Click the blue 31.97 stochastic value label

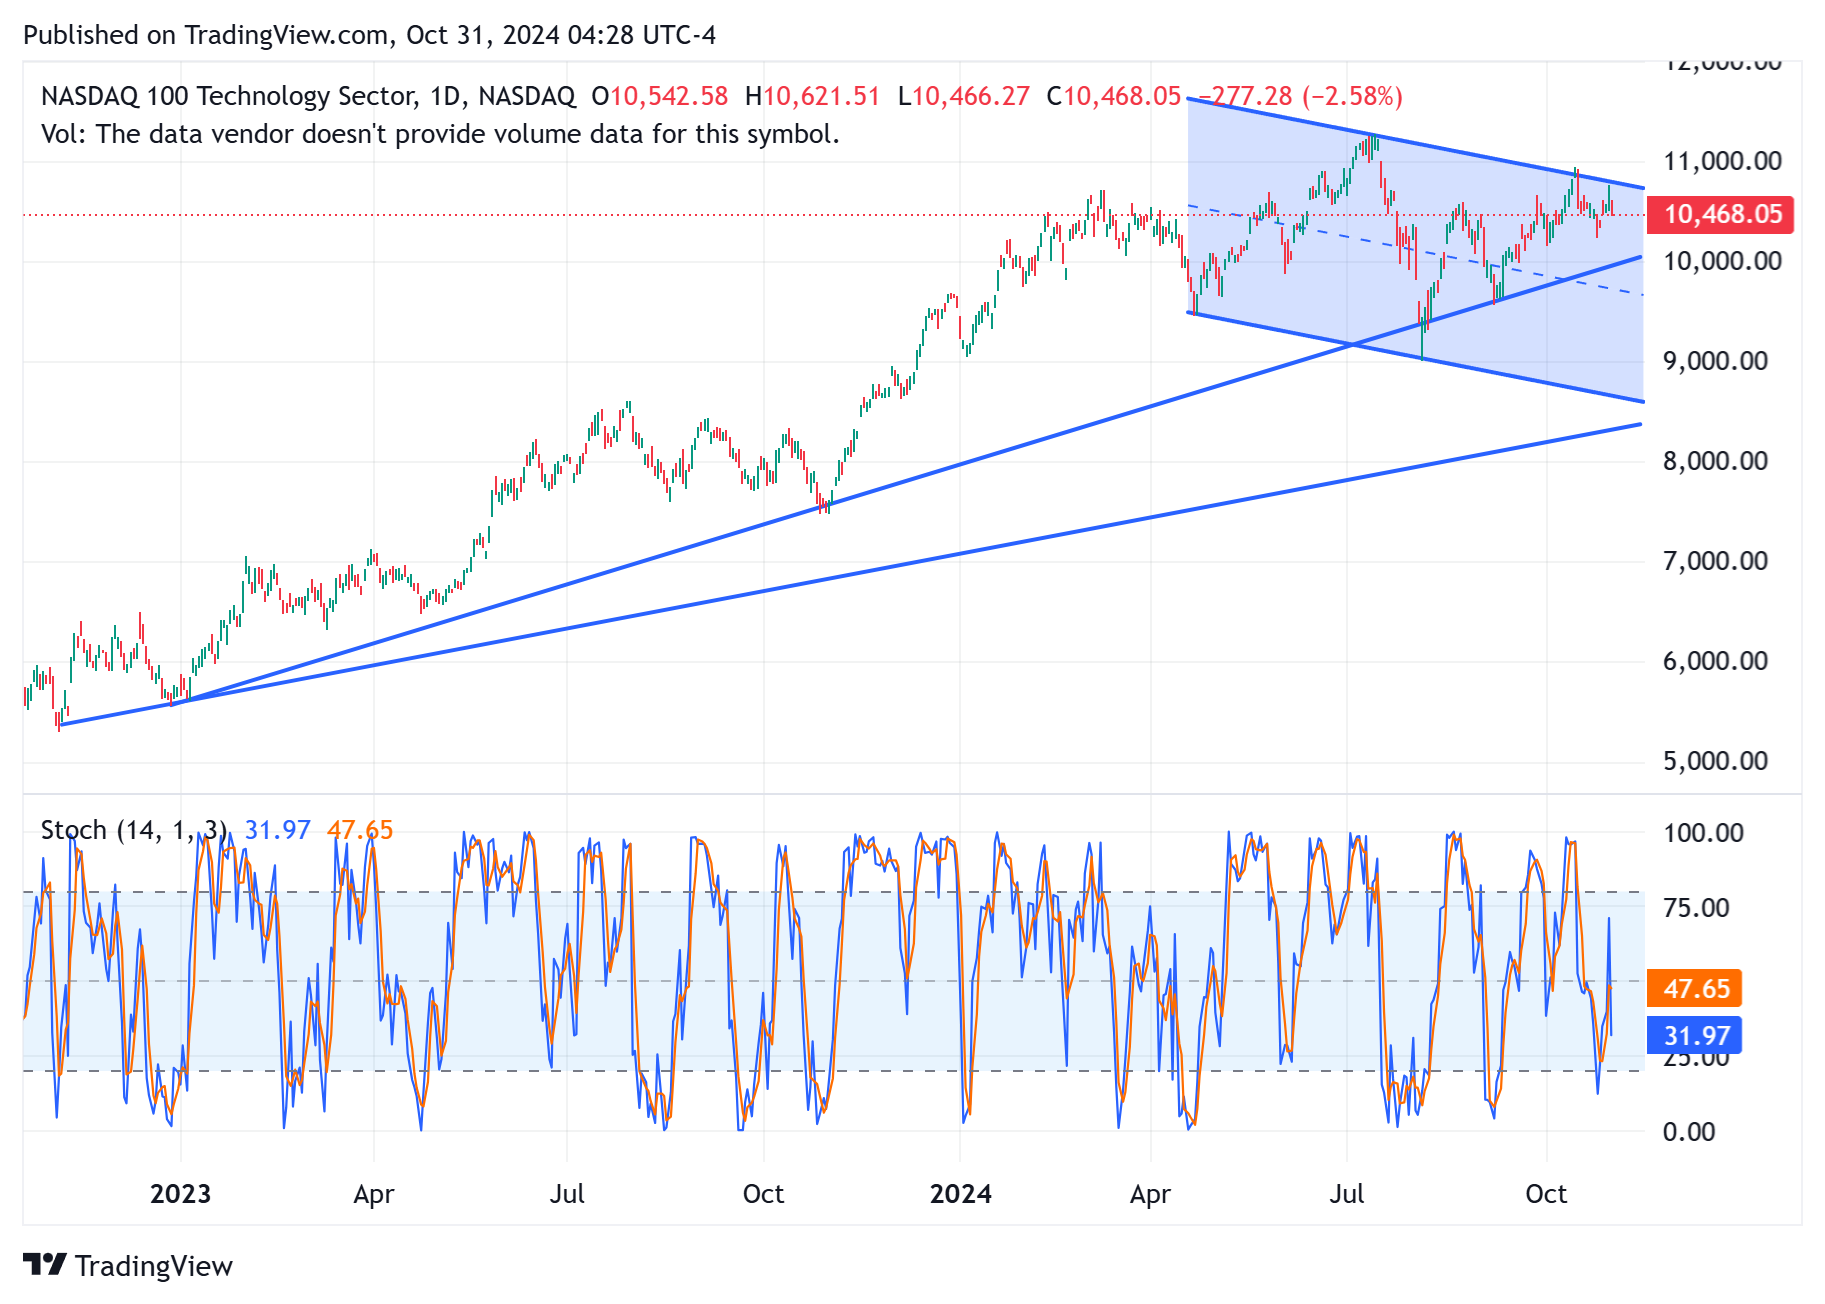click(1695, 1035)
